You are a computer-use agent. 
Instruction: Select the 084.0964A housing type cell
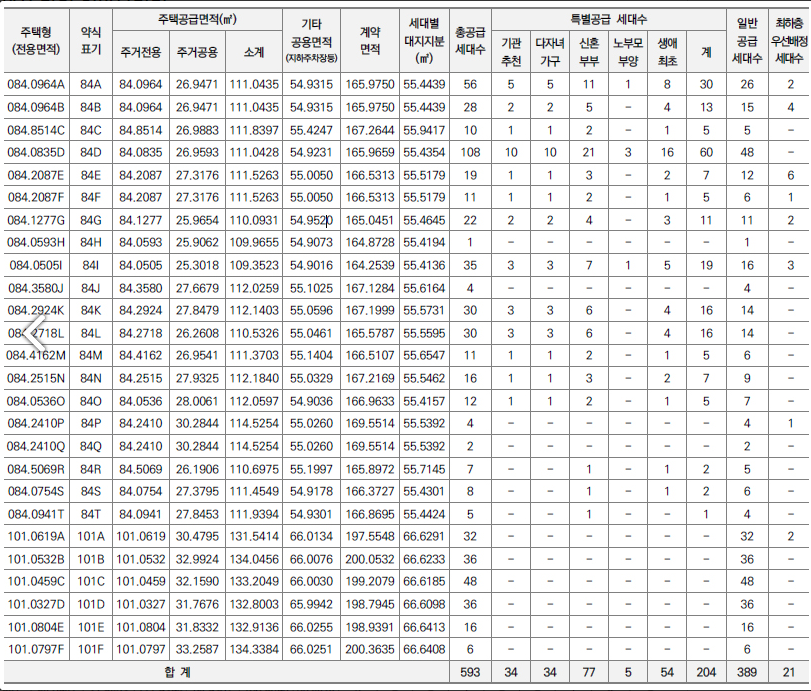click(36, 84)
